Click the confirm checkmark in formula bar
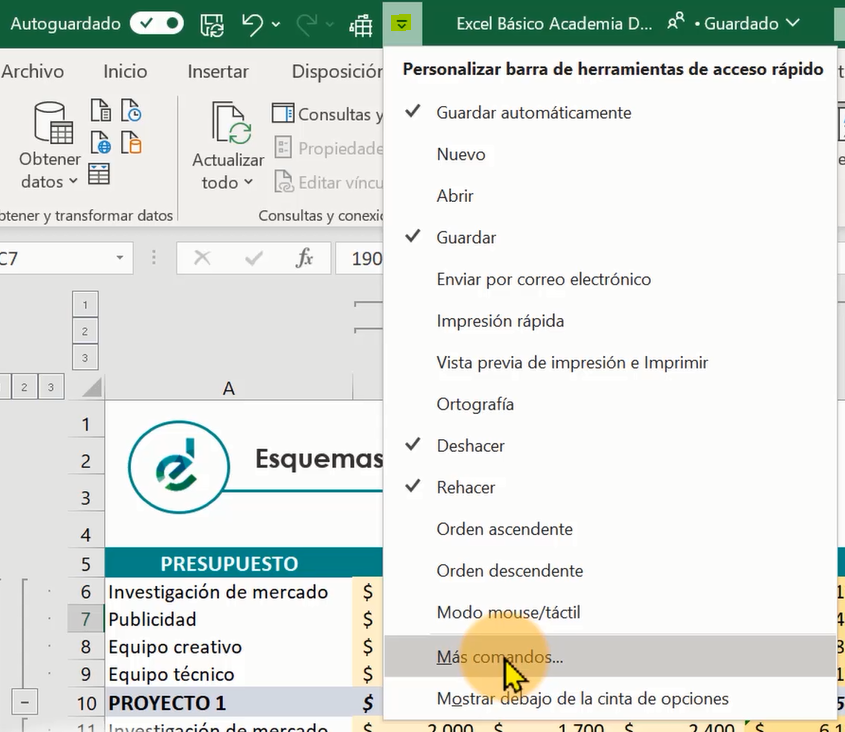The width and height of the screenshot is (845, 732). tap(253, 259)
